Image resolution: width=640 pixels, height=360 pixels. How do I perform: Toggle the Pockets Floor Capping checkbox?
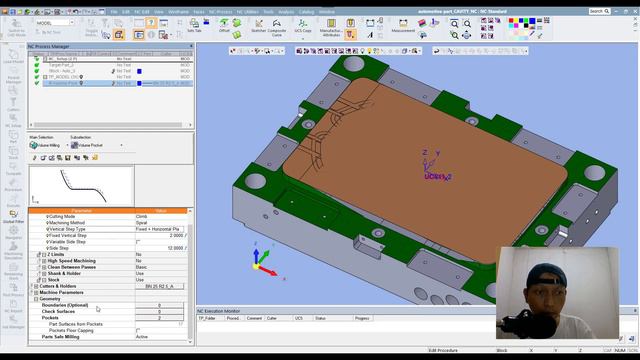(x=138, y=330)
